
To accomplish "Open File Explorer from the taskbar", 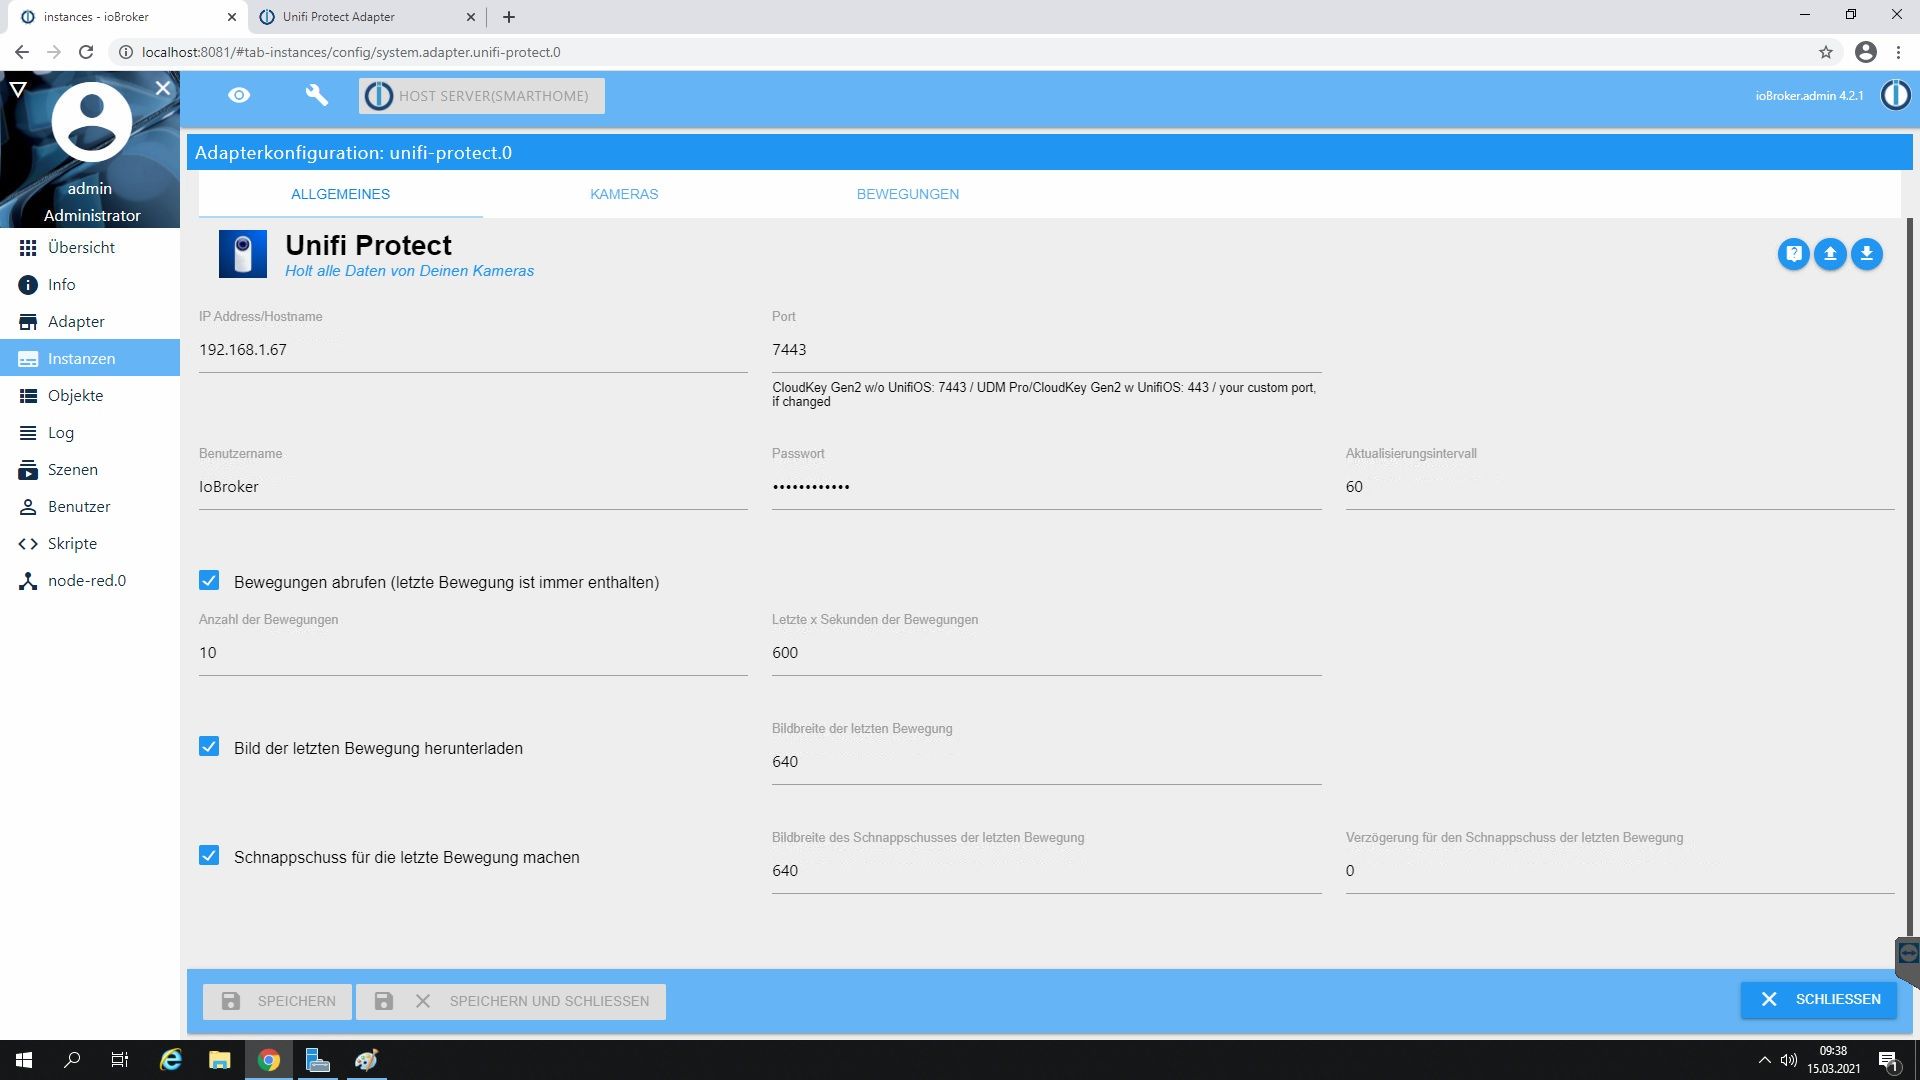I will [x=219, y=1060].
